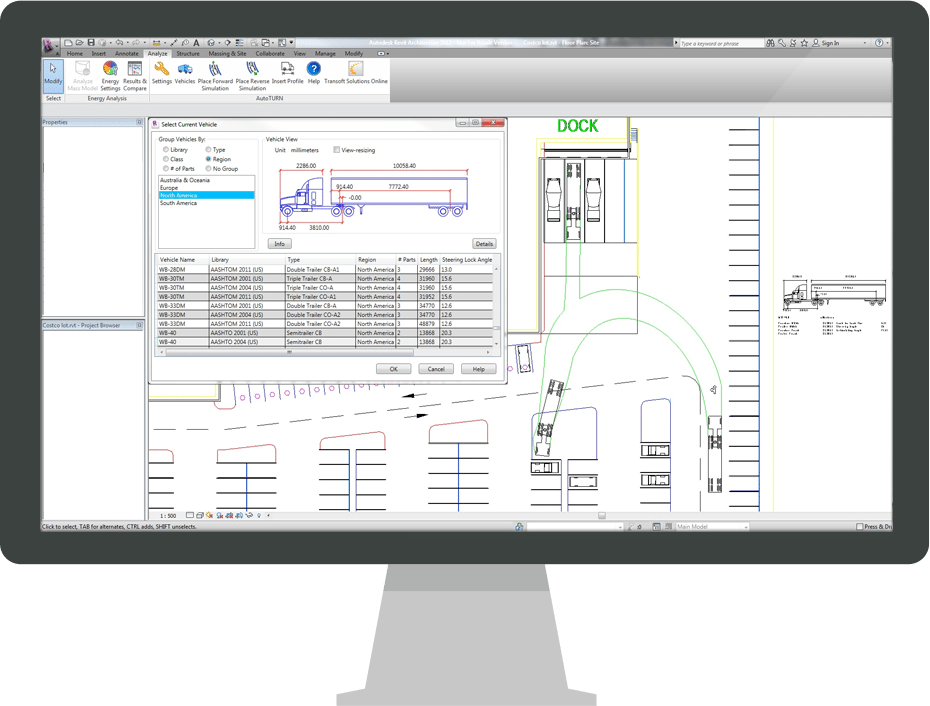930x706 pixels.
Task: Open AutoTURN Help icon in ribbon
Action: [x=314, y=73]
